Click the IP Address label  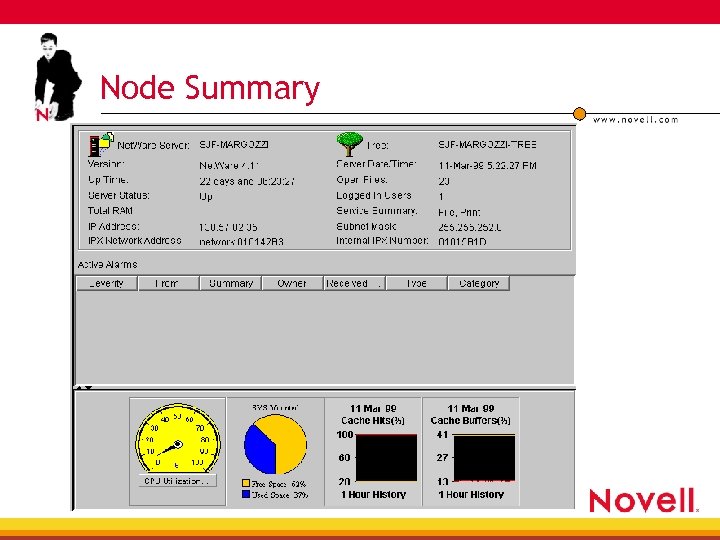pyautogui.click(x=113, y=226)
